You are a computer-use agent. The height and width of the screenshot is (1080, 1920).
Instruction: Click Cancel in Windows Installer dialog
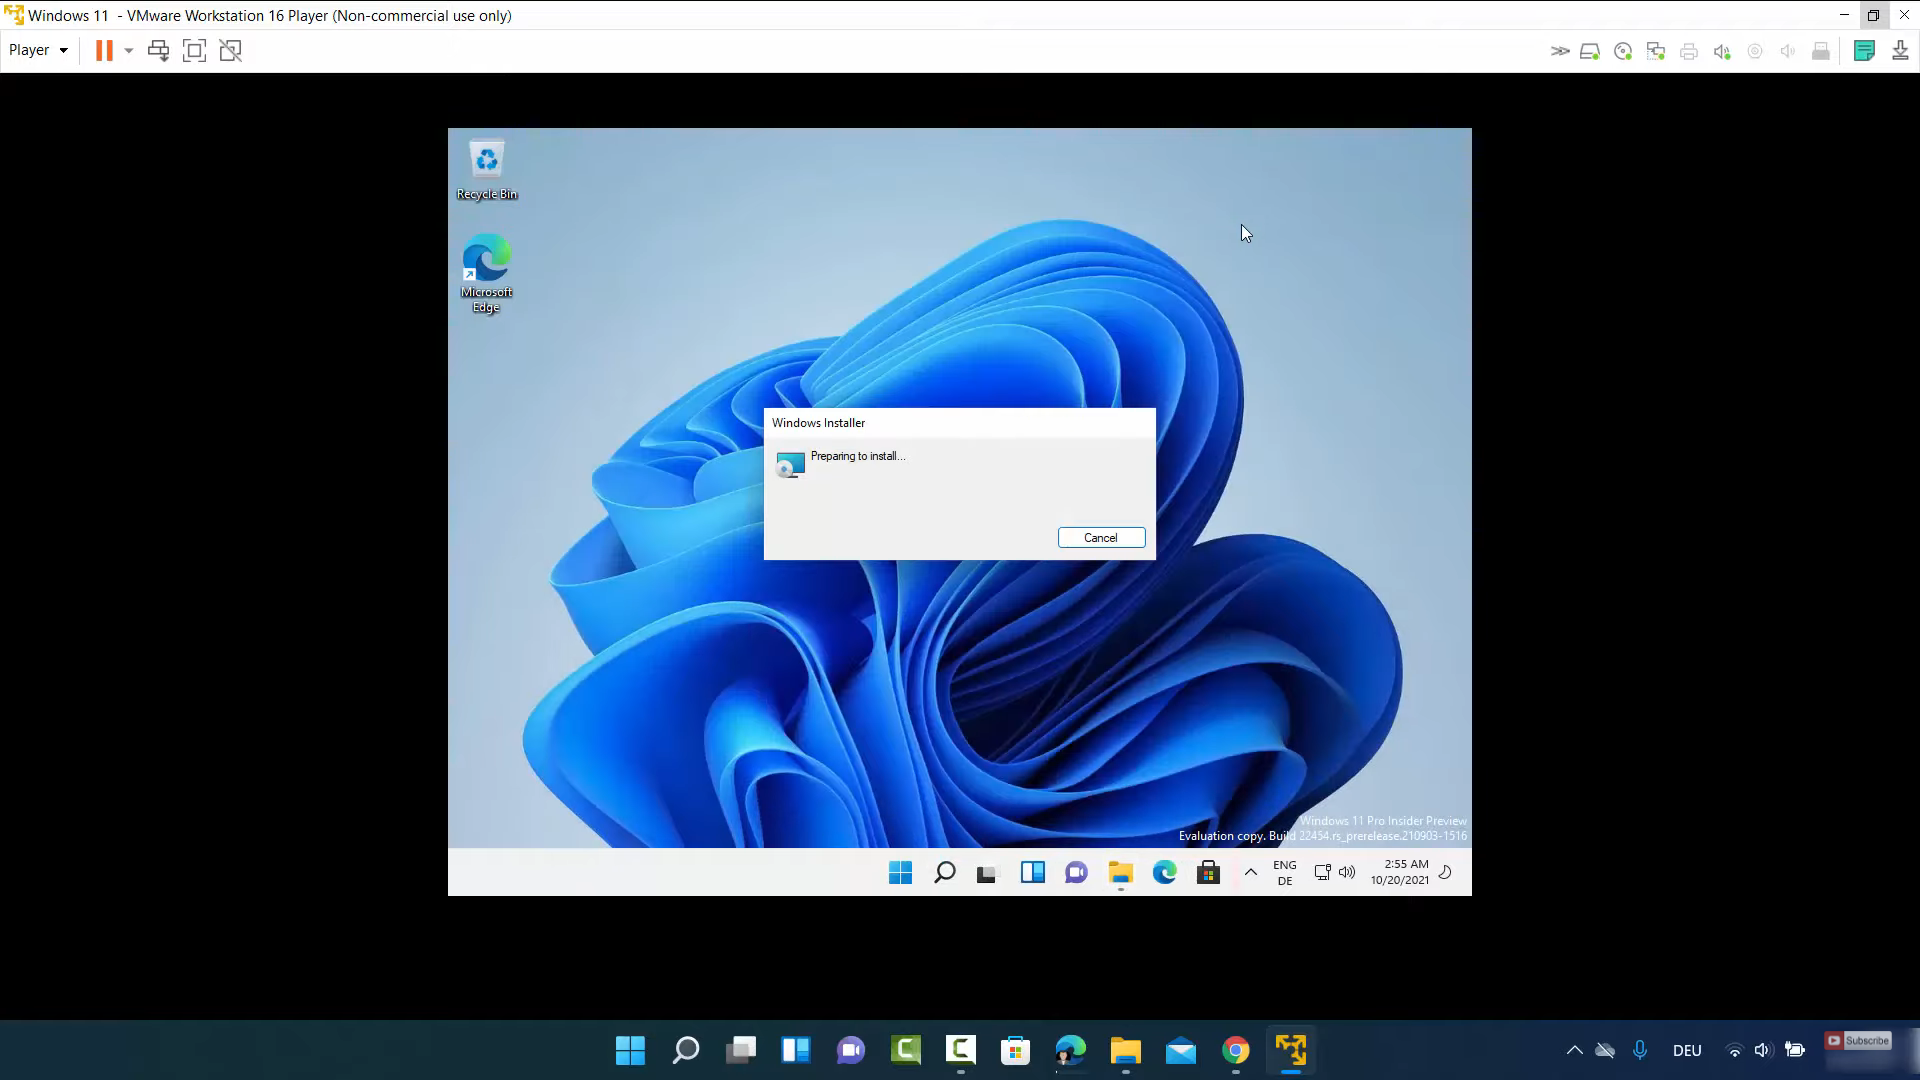pyautogui.click(x=1101, y=538)
